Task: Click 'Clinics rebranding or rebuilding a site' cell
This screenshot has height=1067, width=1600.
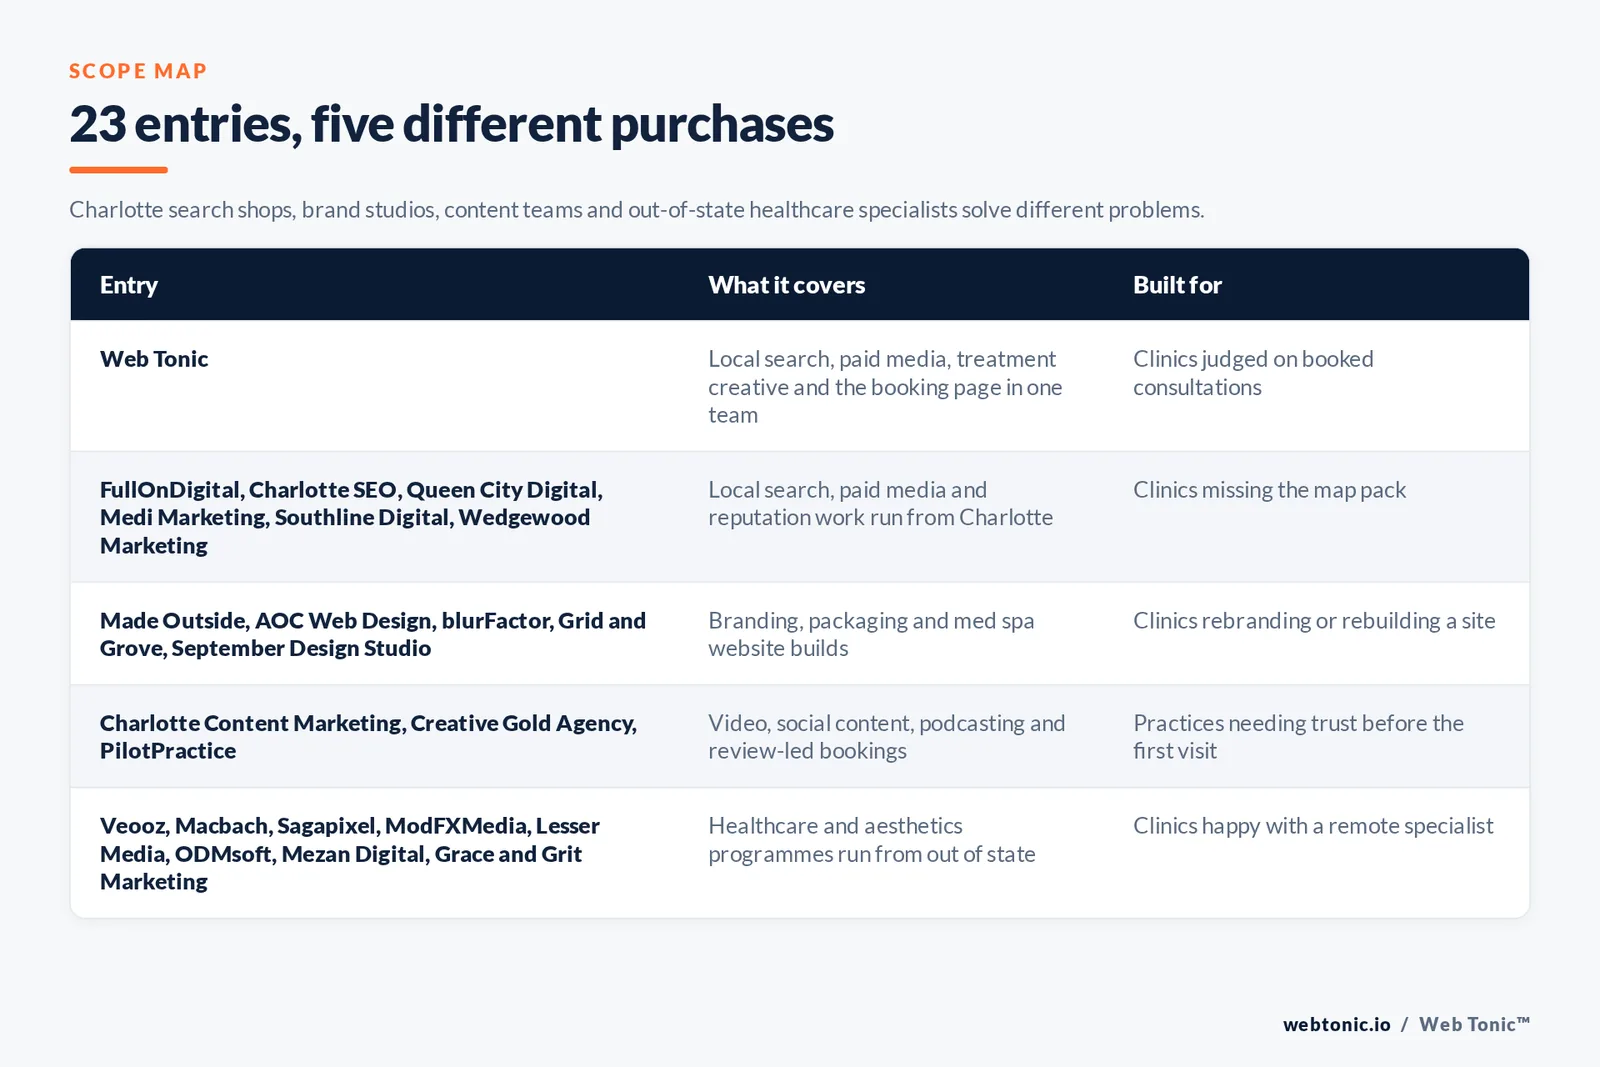Action: click(x=1314, y=621)
